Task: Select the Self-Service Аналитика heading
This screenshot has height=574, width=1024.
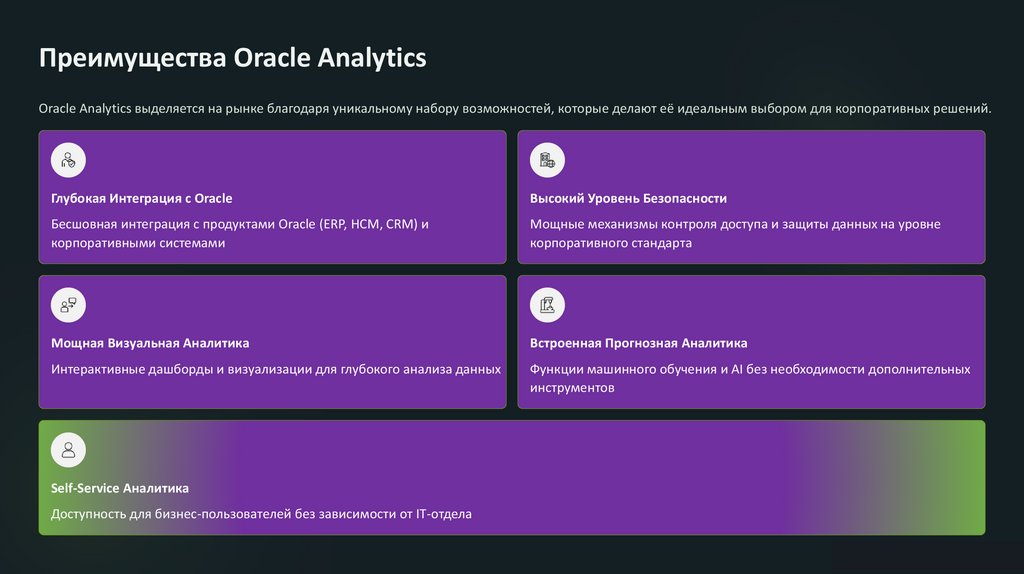Action: [120, 488]
